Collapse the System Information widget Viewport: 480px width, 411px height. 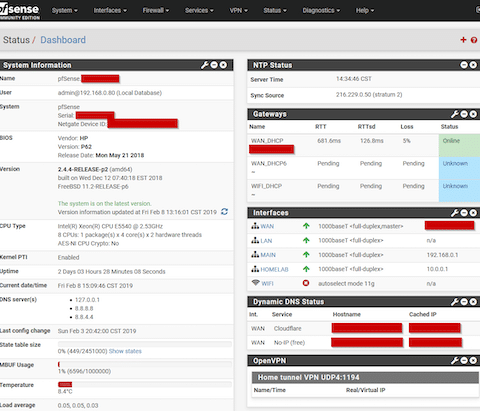tap(214, 65)
